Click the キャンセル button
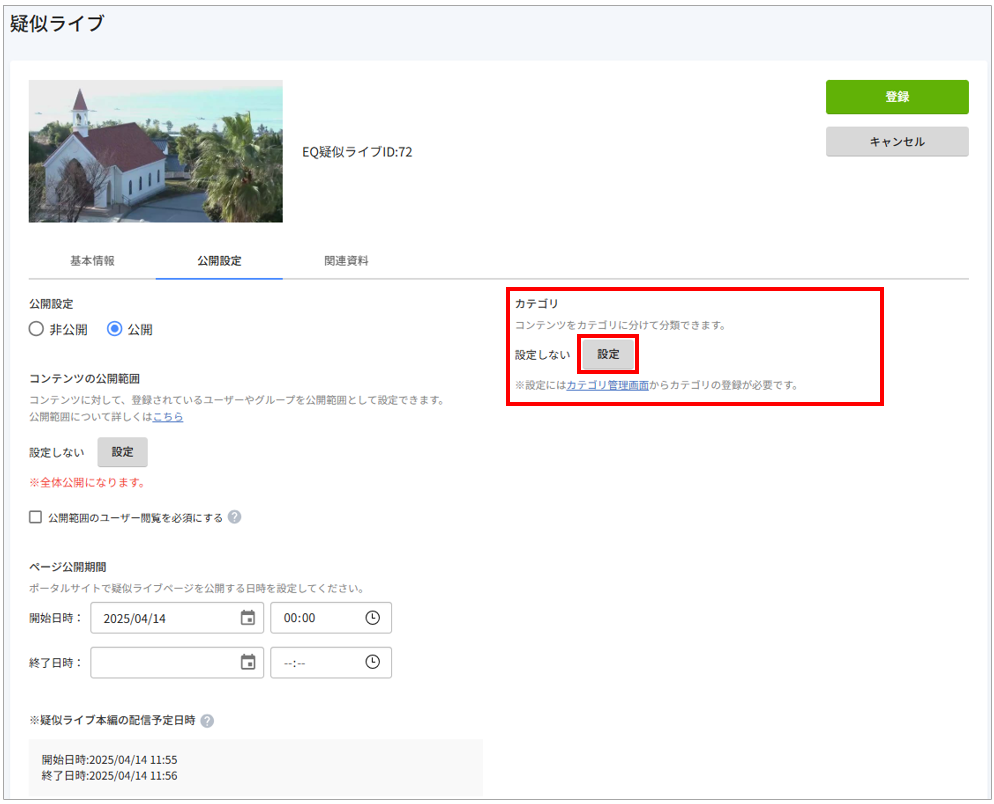Screen dimensions: 994x804 pyautogui.click(x=896, y=142)
